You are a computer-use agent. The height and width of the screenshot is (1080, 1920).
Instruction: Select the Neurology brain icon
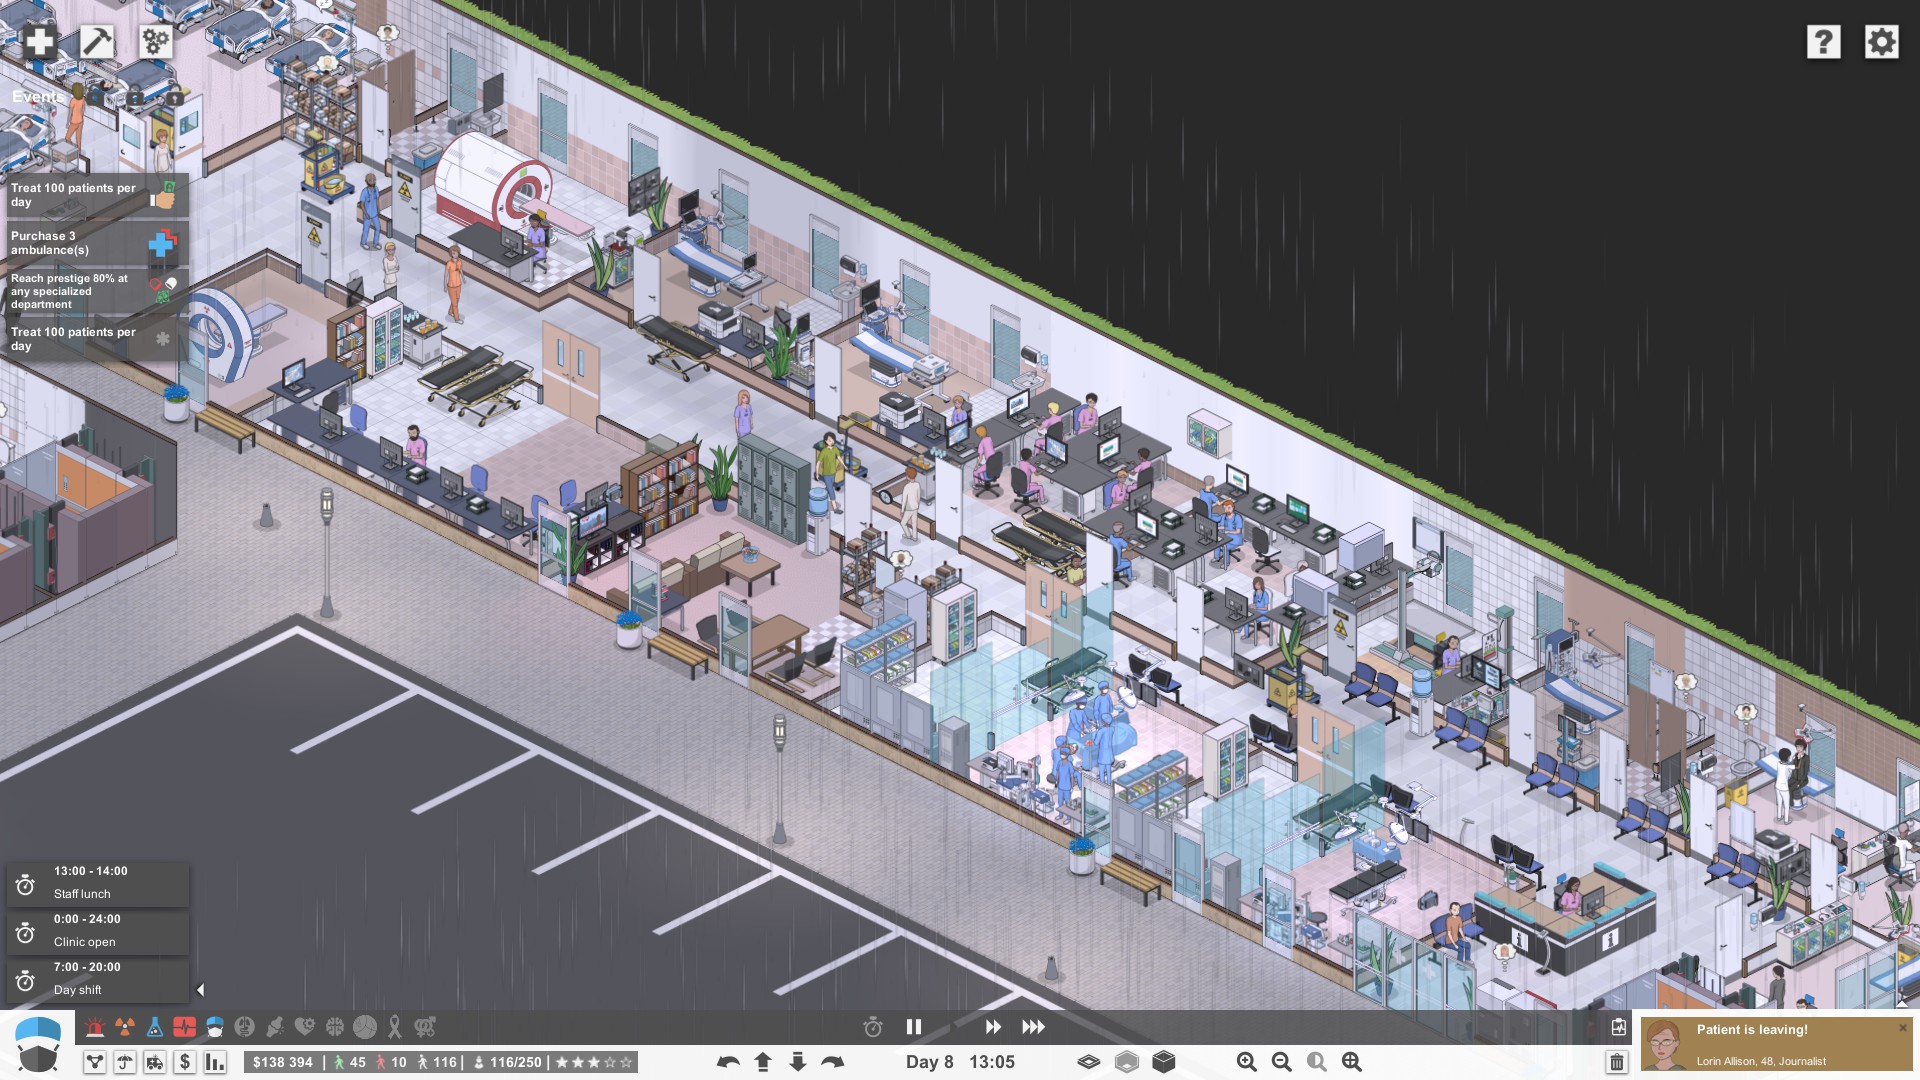pos(335,1027)
